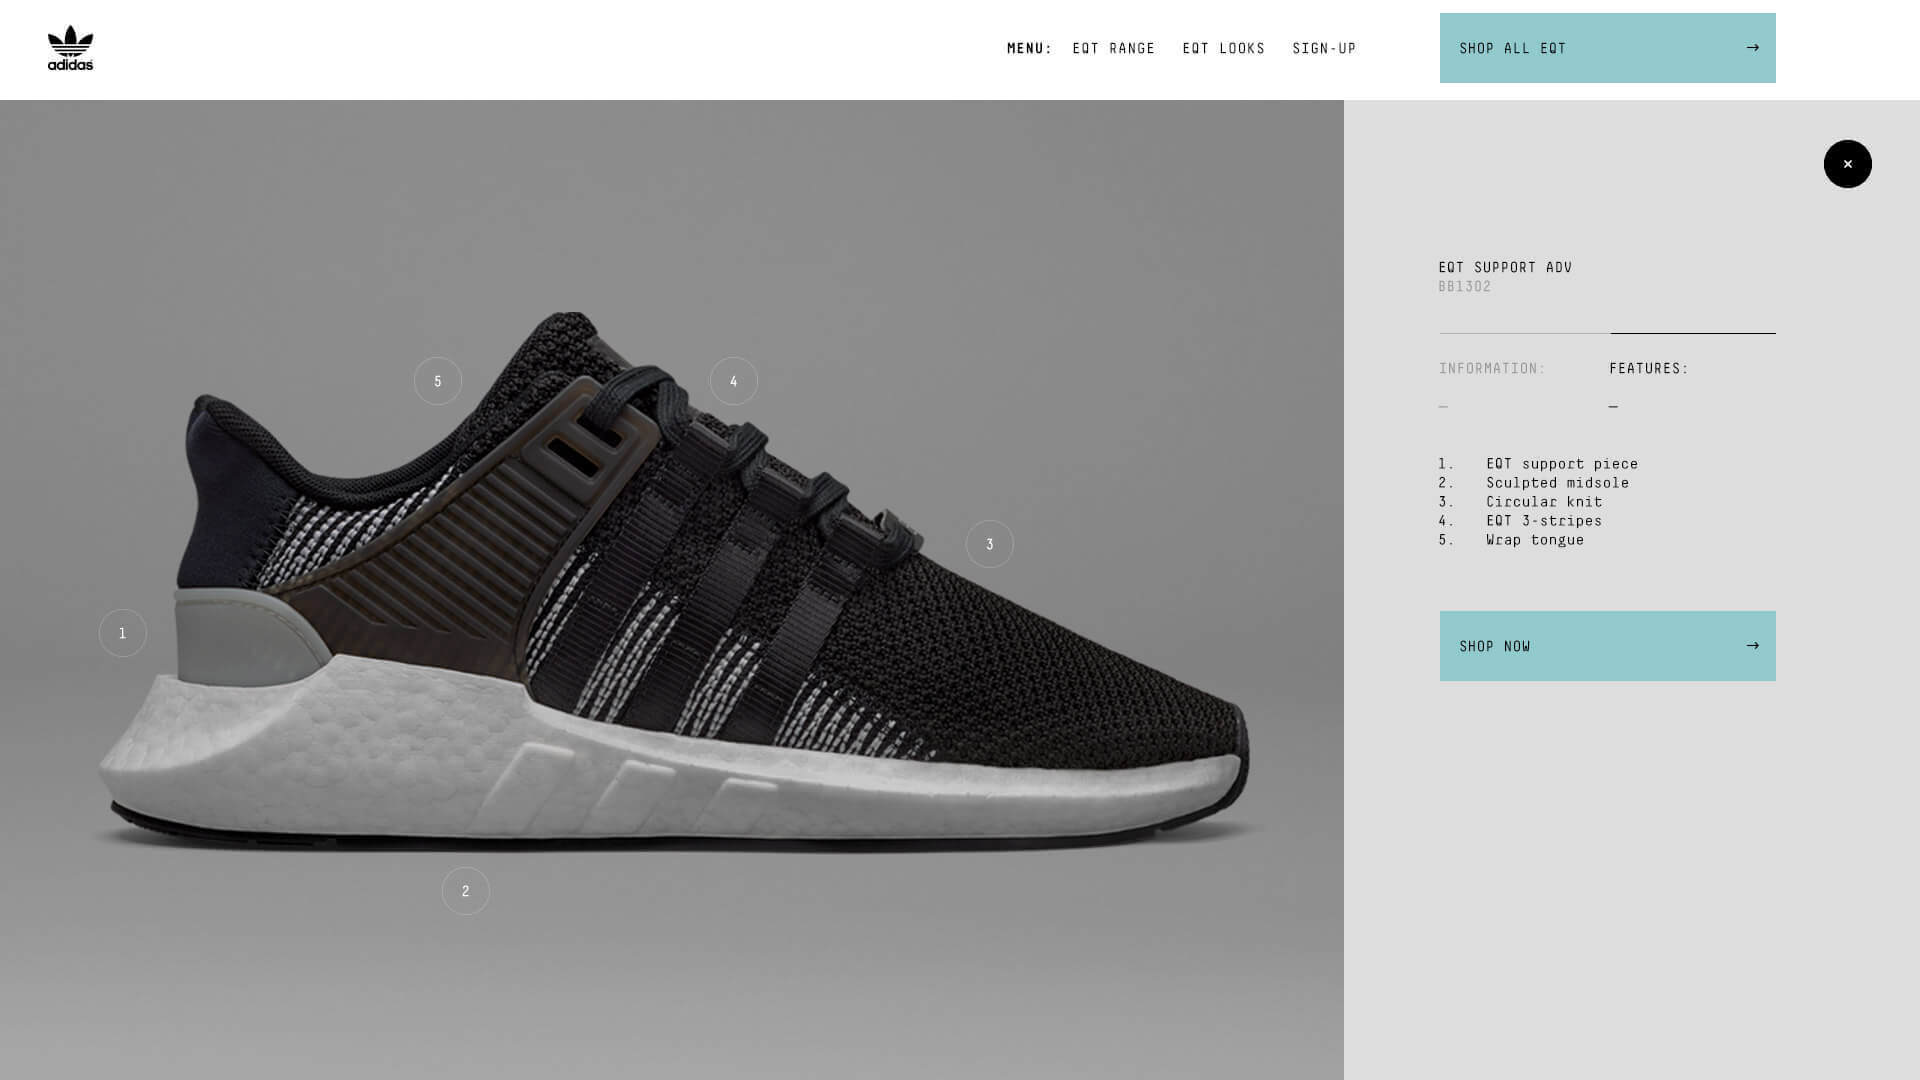Screen dimensions: 1920x1080
Task: Open the EQT Looks menu item
Action: (1224, 48)
